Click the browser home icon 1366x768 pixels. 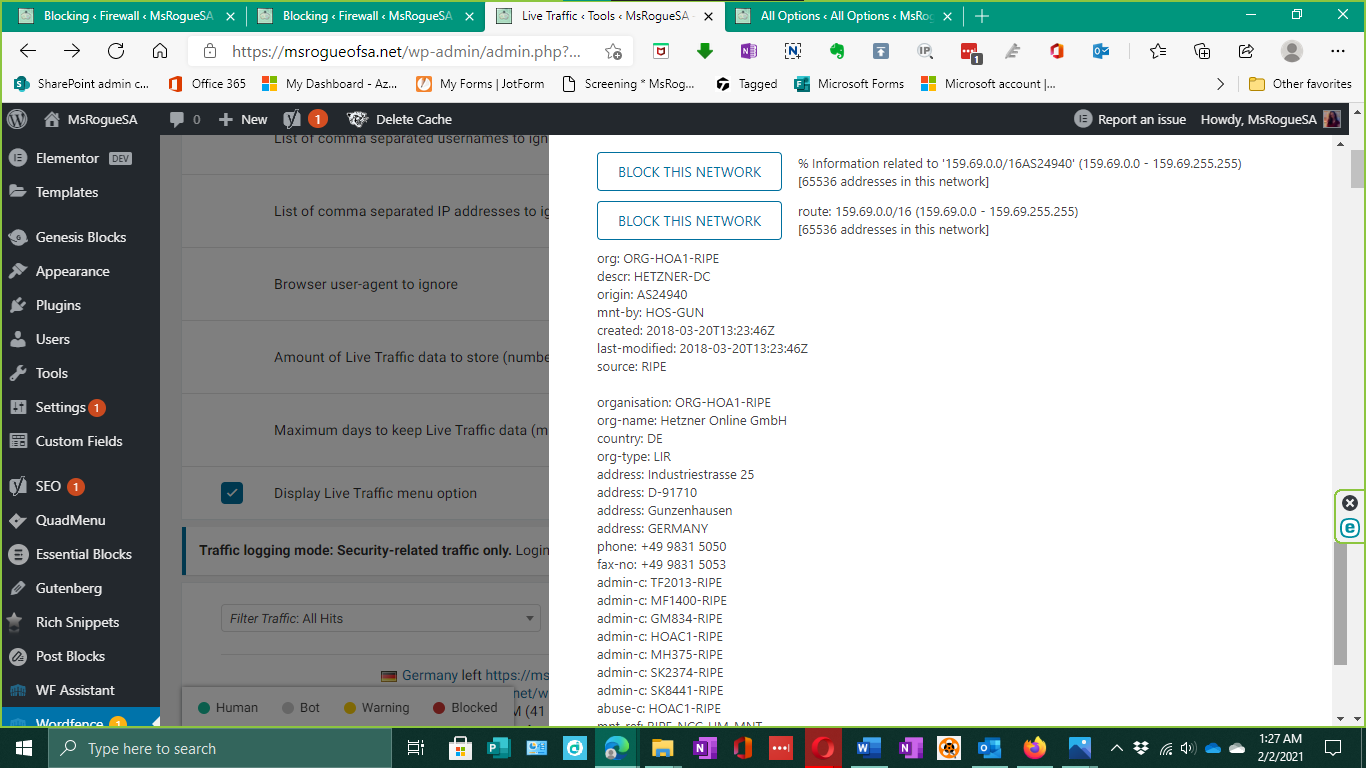click(x=160, y=51)
